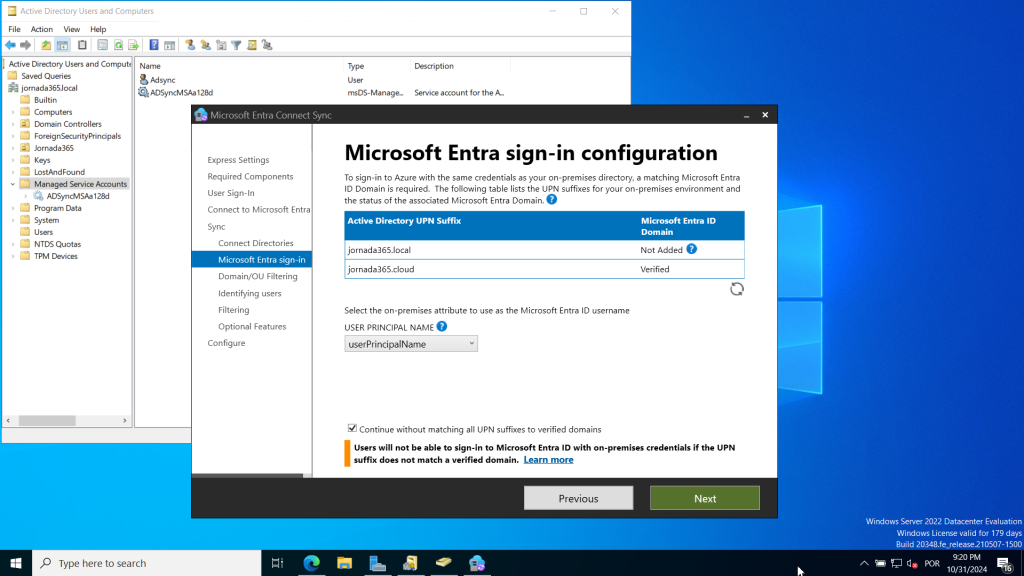Click tree scrollbar right arrow

point(125,421)
